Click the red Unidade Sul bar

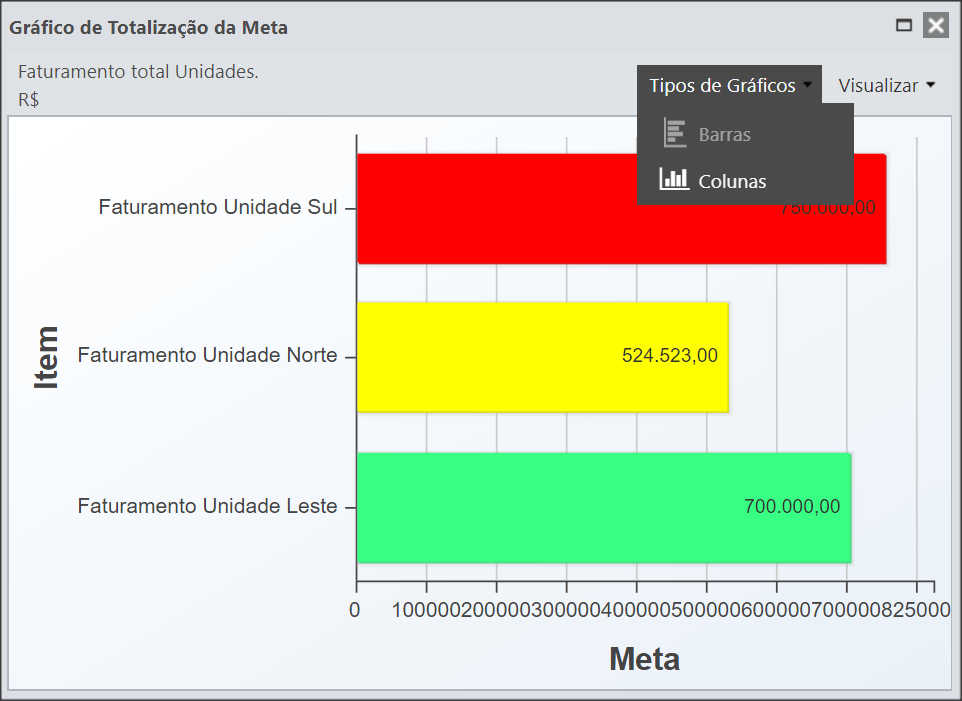click(x=621, y=209)
